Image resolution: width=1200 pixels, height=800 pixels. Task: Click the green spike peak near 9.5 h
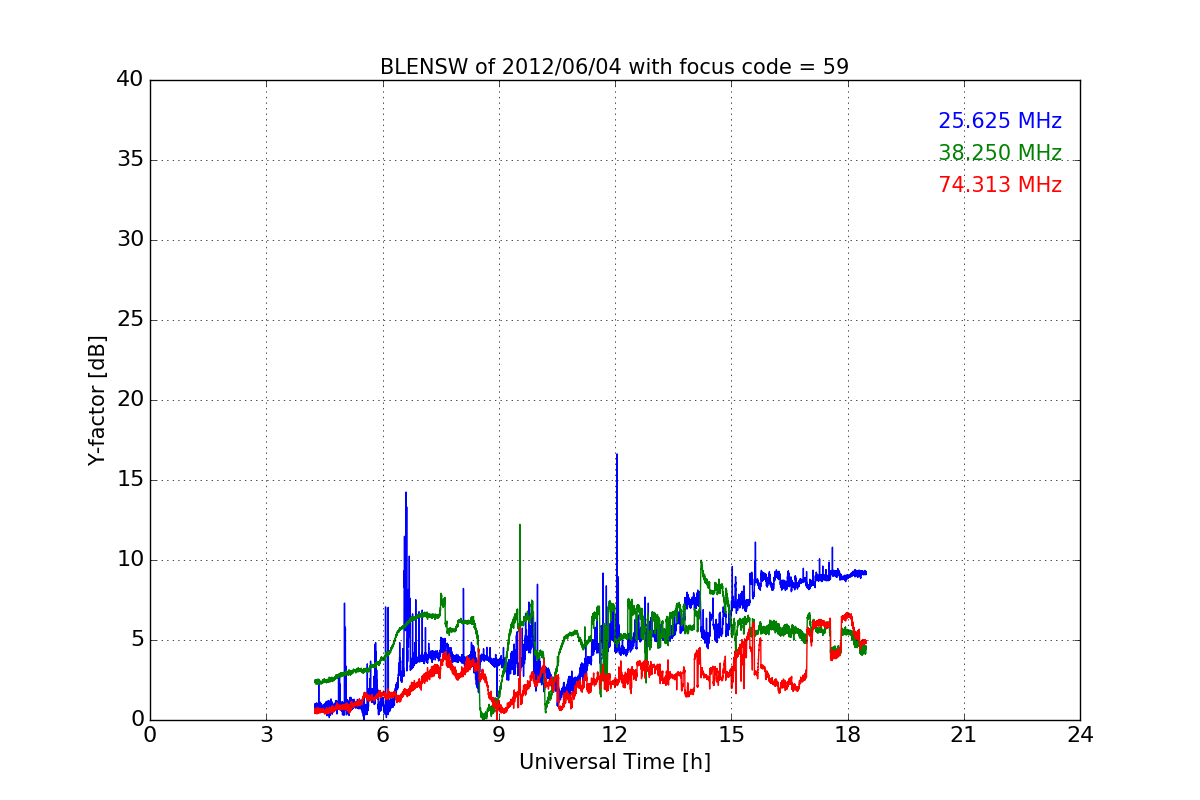point(520,525)
